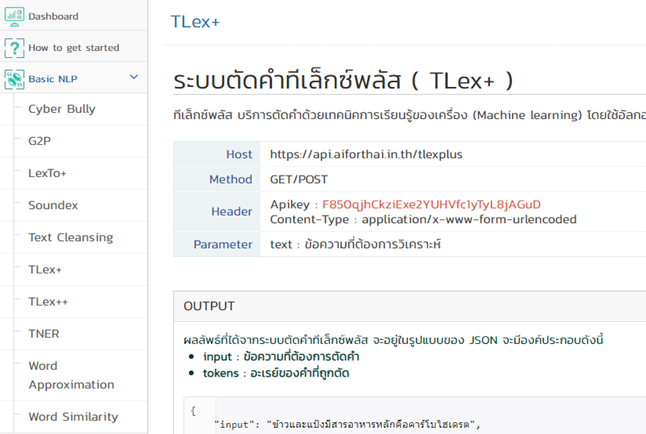This screenshot has height=434, width=646.
Task: Click the input bullet description
Action: click(x=281, y=357)
